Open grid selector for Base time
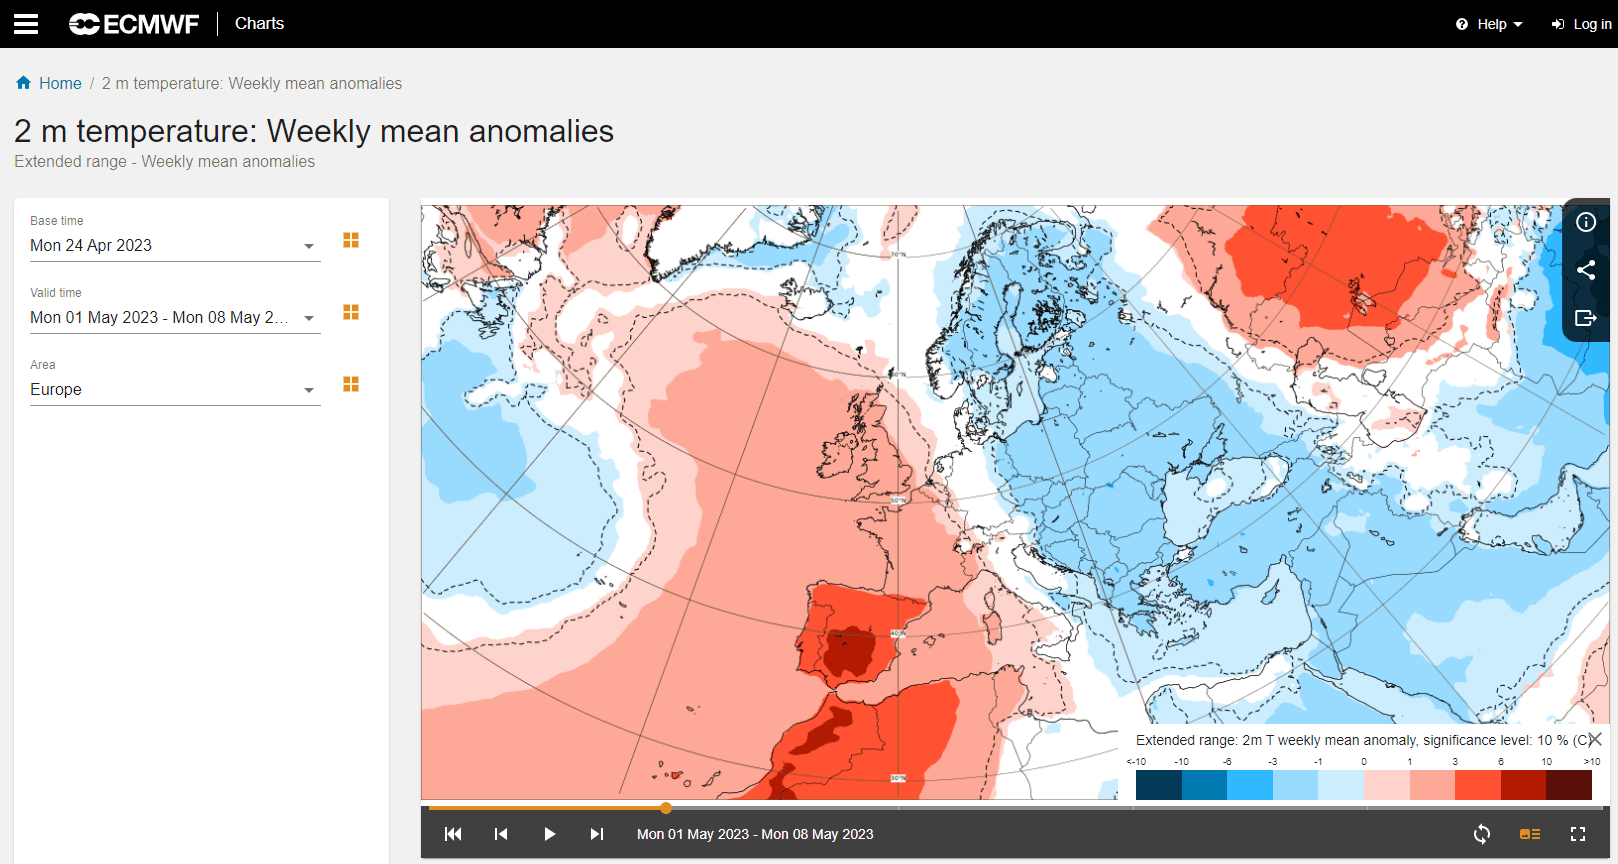 click(351, 240)
